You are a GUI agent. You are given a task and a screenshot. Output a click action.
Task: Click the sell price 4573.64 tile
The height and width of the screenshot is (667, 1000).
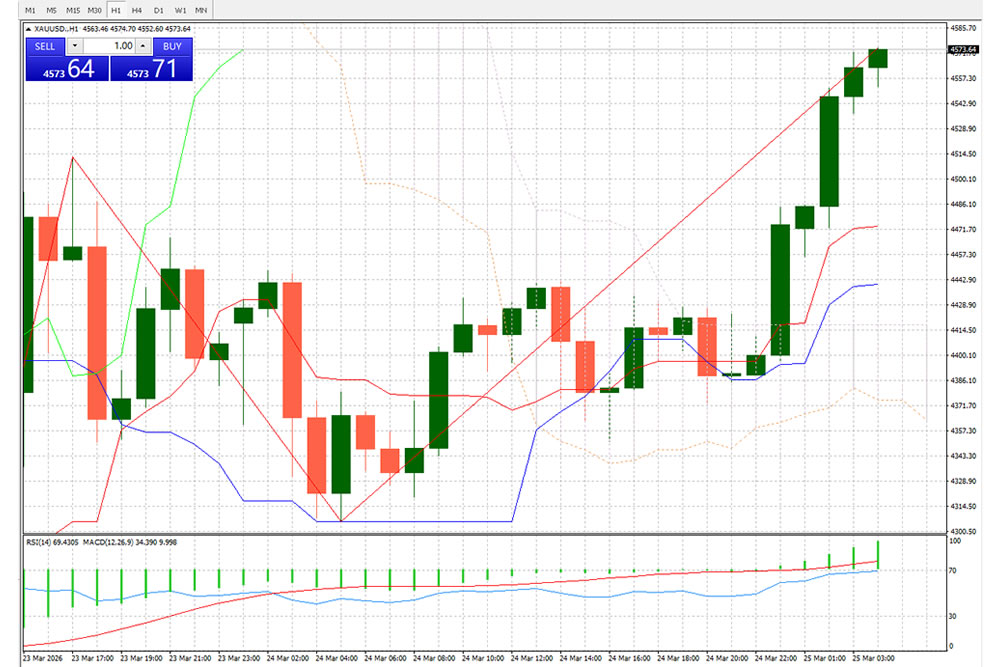pos(65,68)
